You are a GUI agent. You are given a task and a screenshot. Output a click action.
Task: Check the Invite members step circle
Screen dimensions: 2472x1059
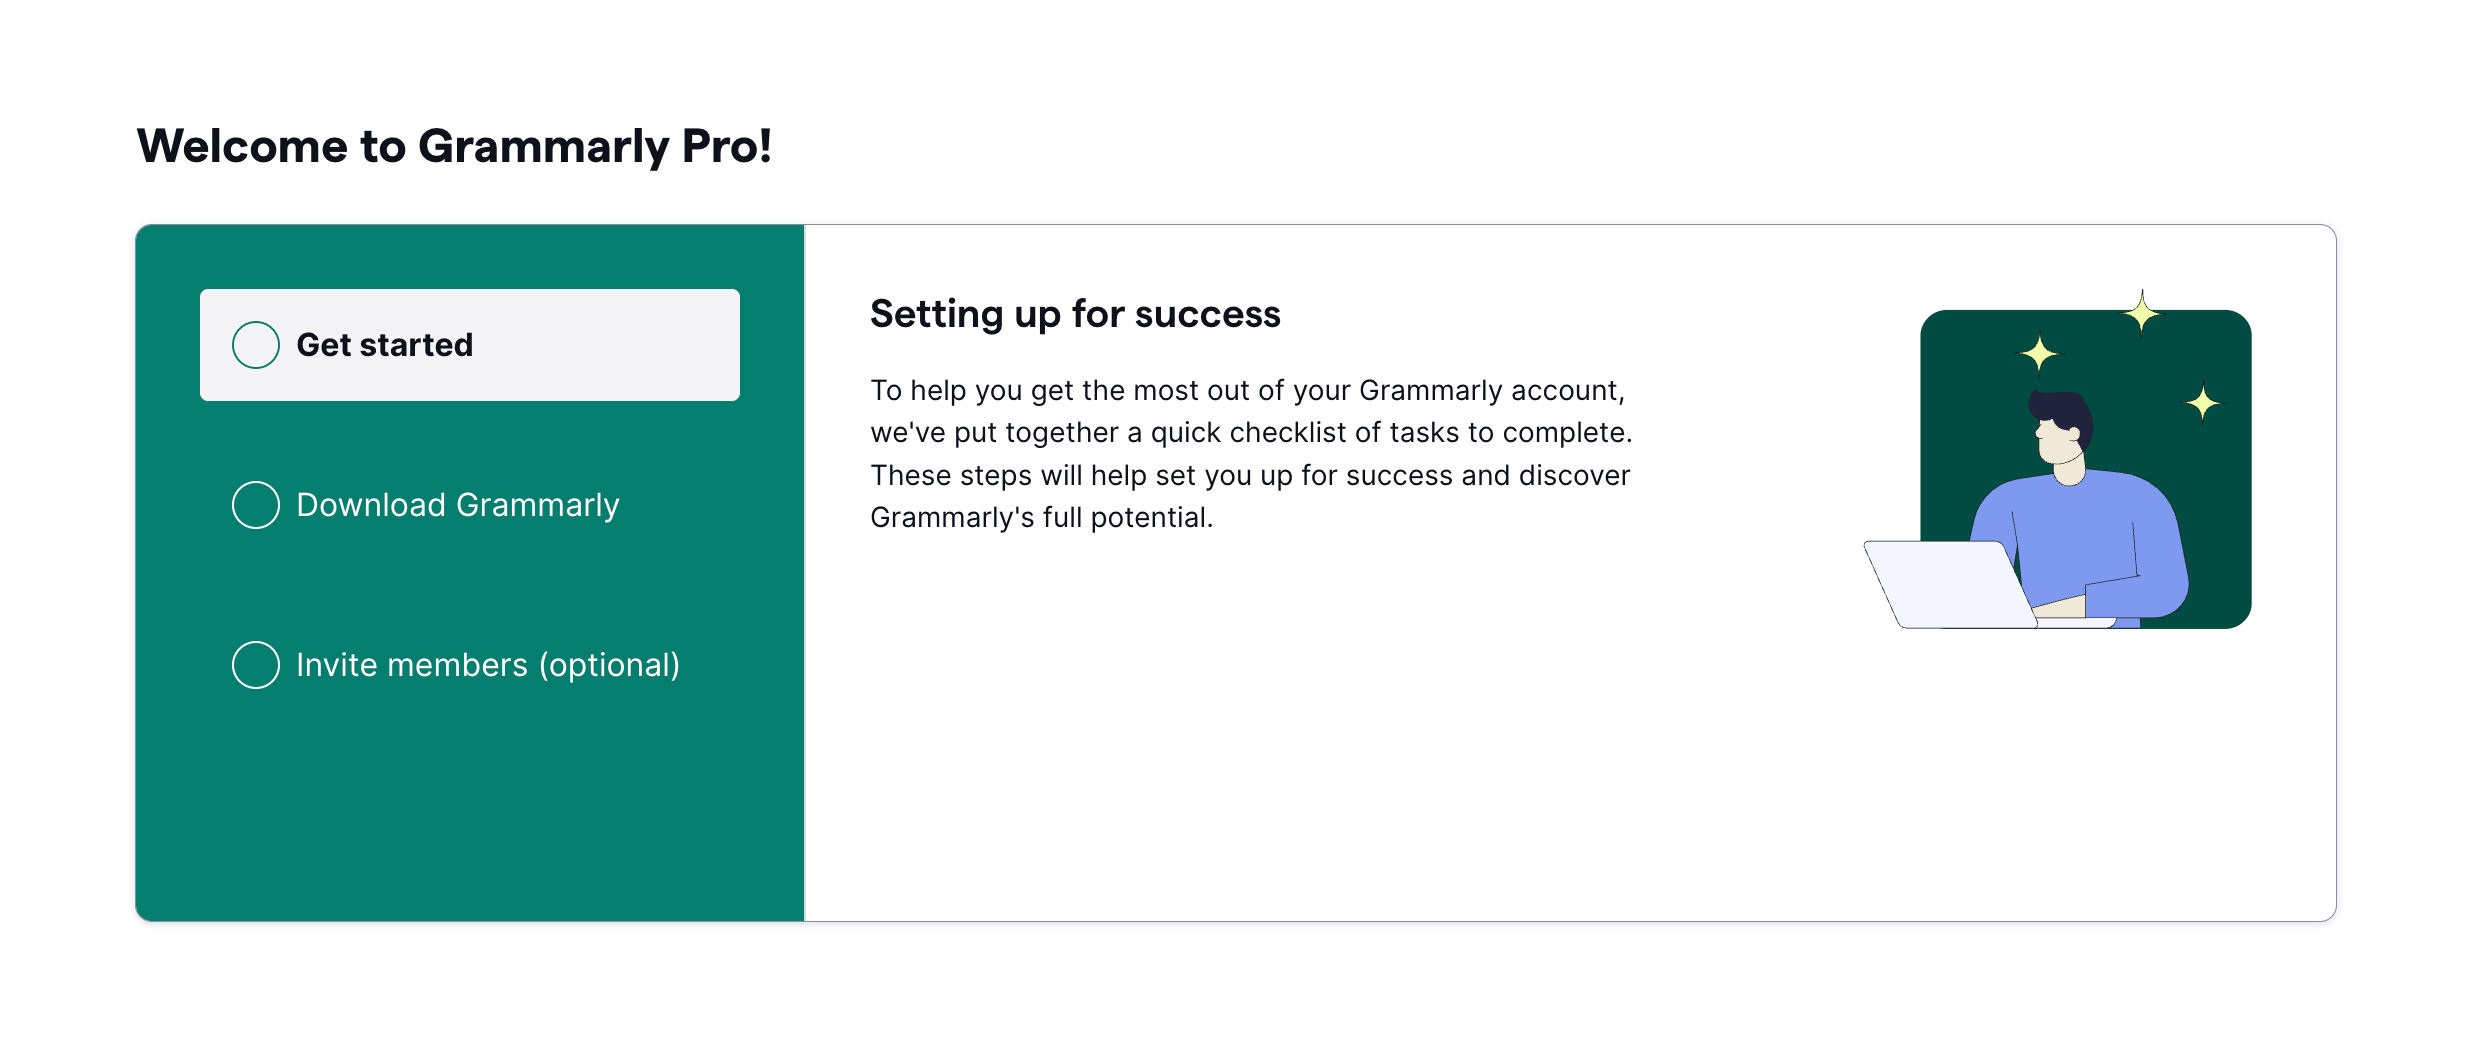[256, 665]
